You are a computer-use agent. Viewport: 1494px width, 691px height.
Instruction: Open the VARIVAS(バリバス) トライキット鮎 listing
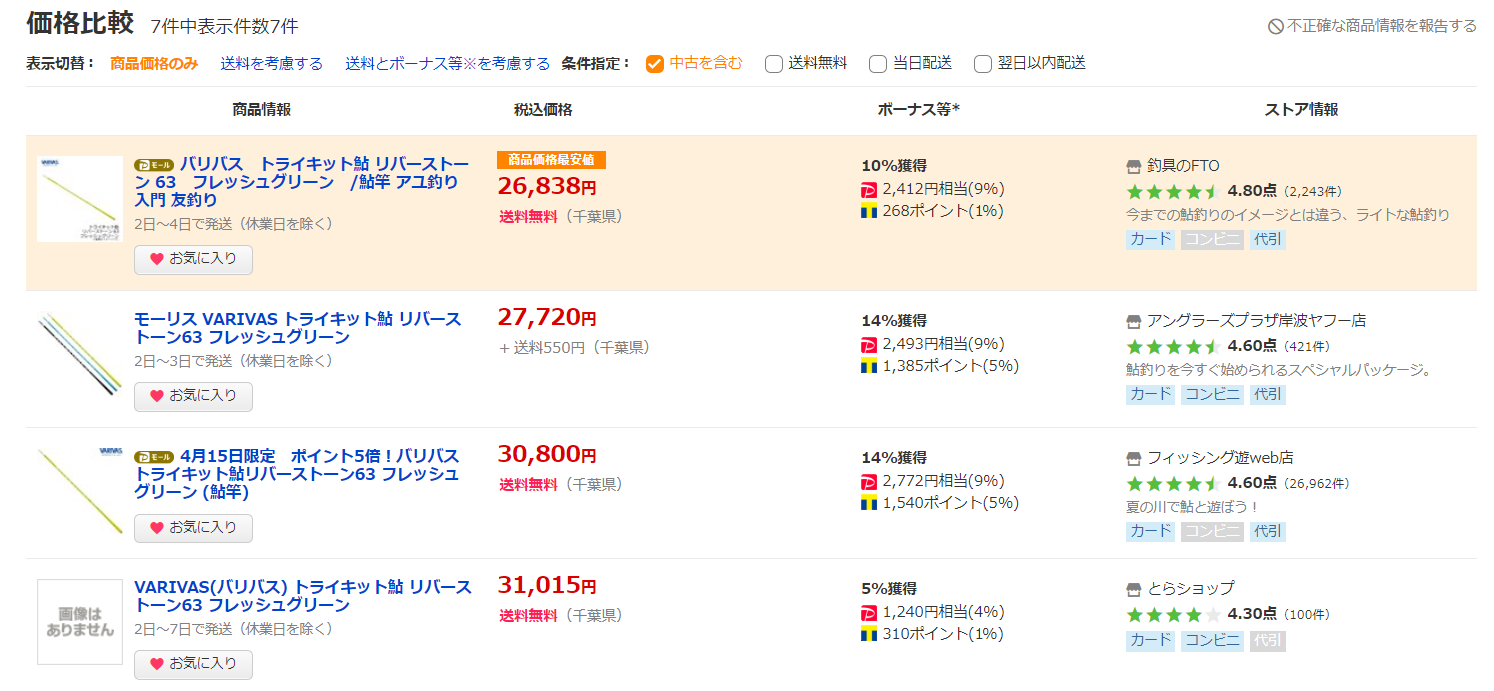302,596
